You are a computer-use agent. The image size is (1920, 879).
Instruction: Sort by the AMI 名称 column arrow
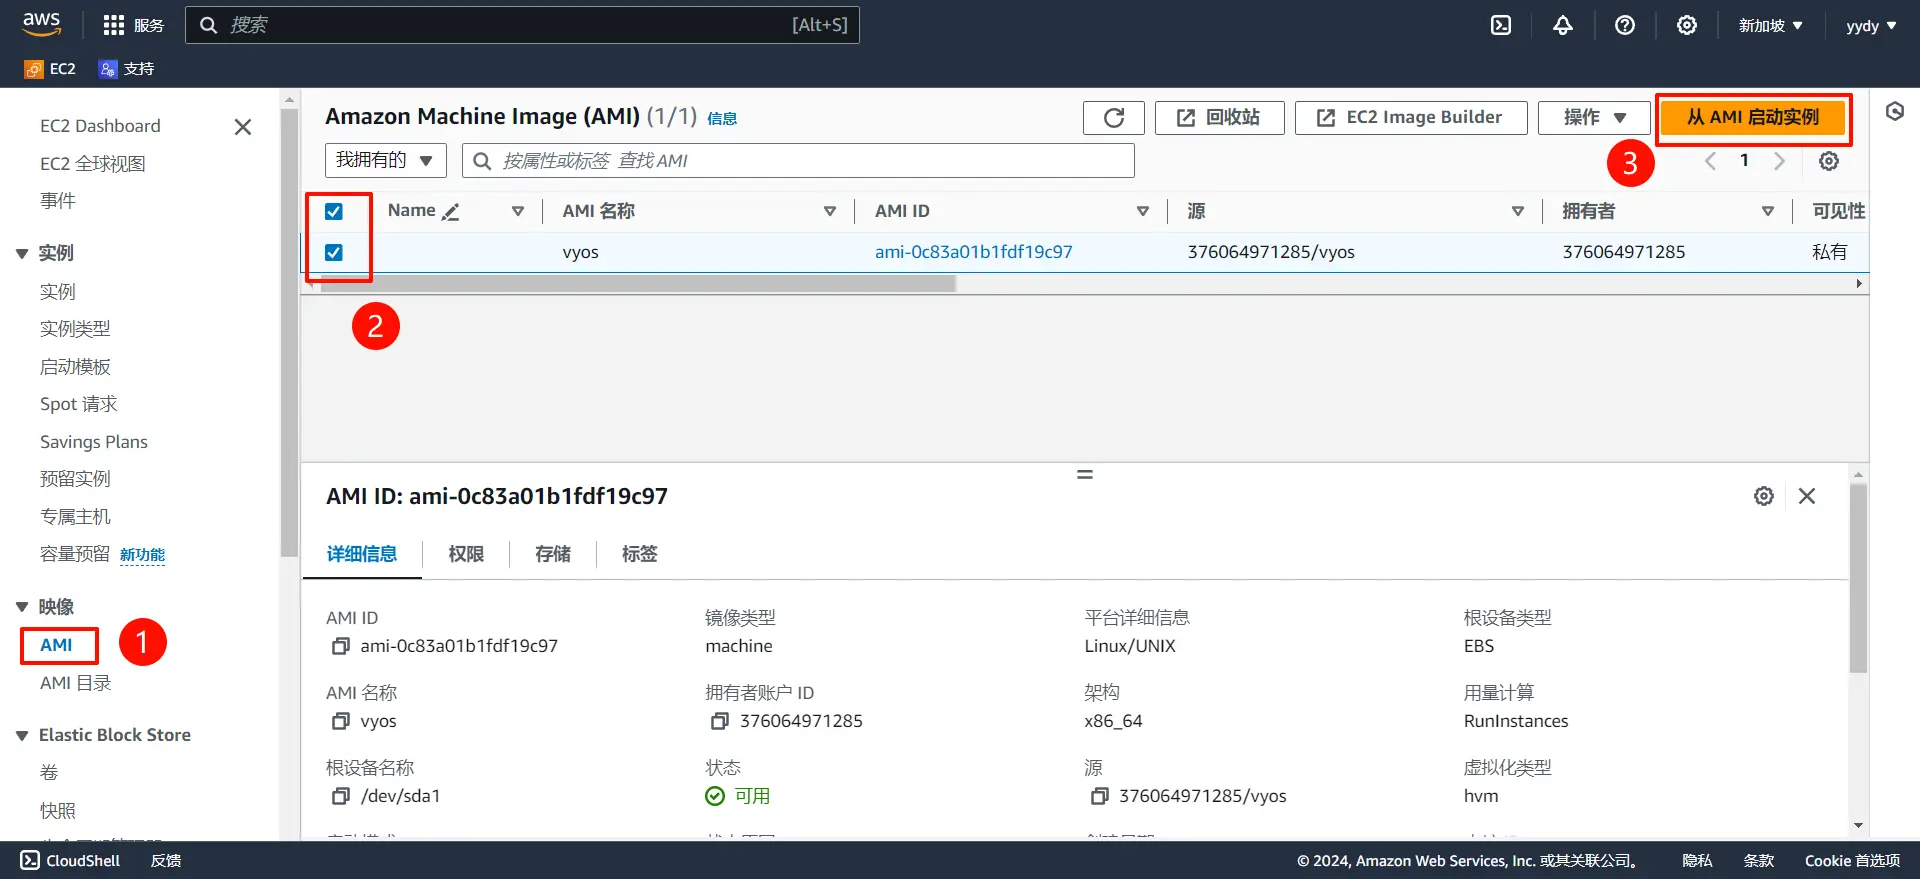click(x=830, y=211)
